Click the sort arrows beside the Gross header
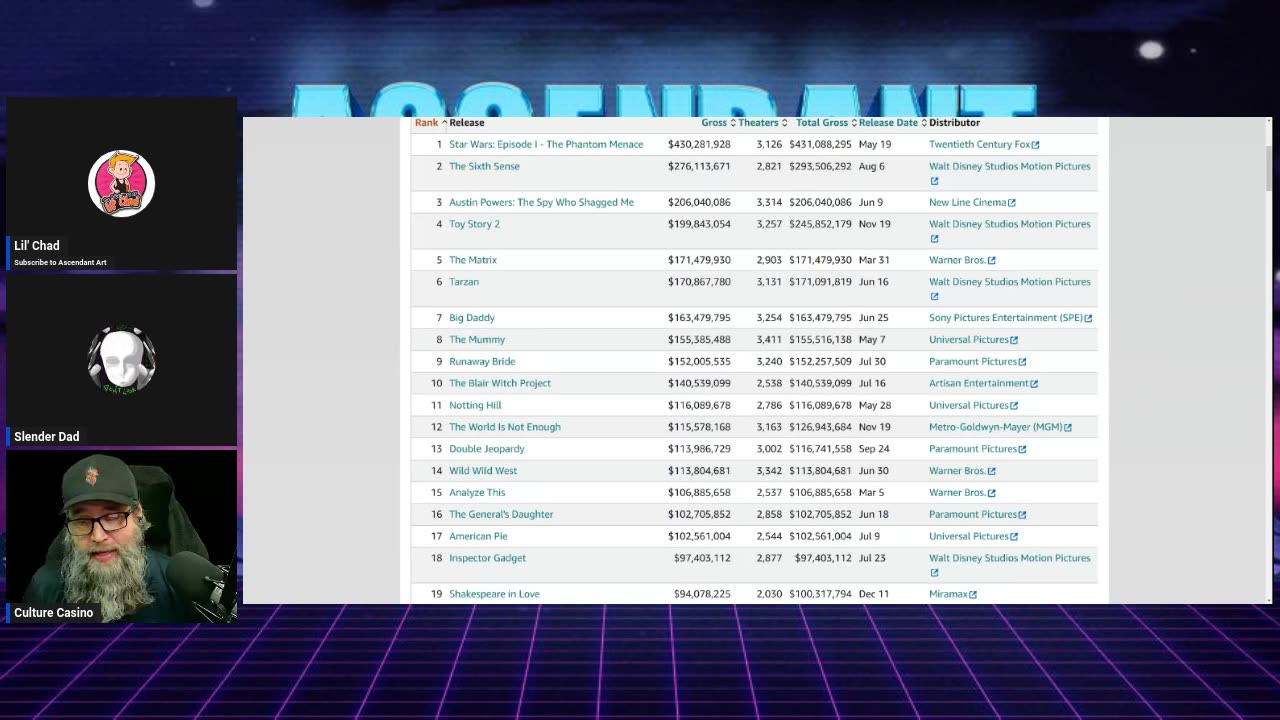 tap(733, 123)
